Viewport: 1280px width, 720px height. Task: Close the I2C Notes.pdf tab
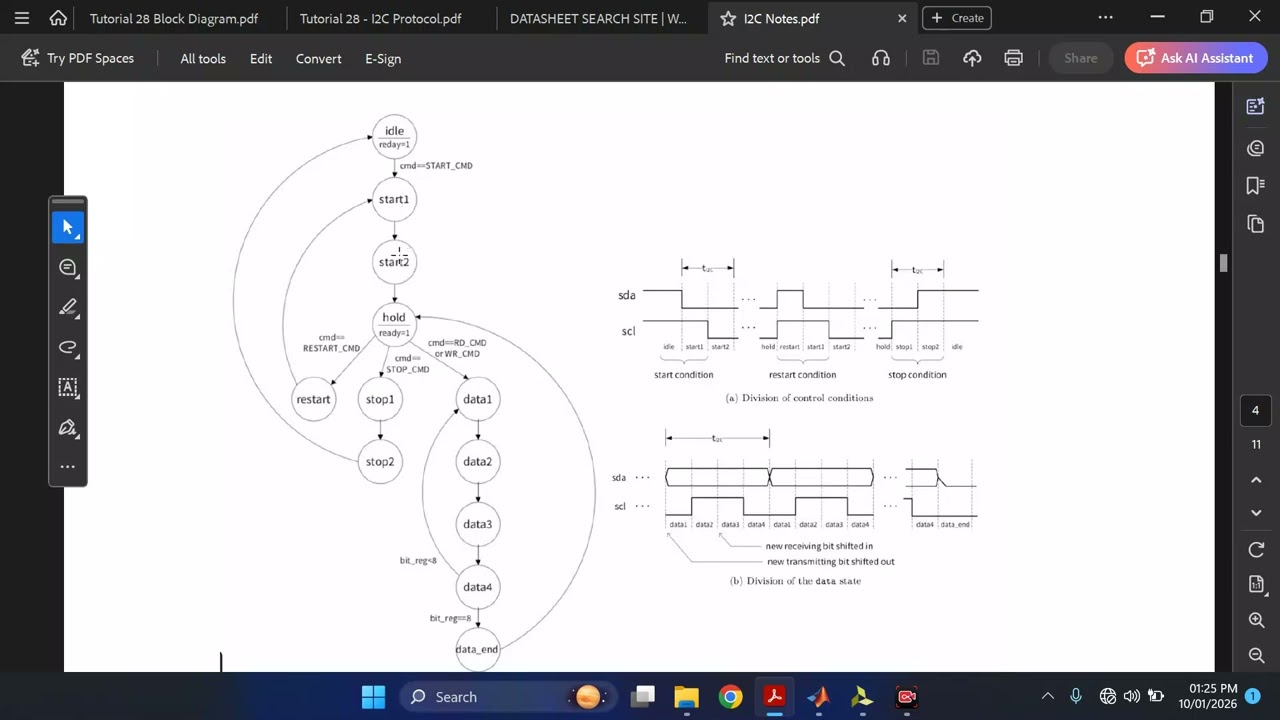pos(902,18)
